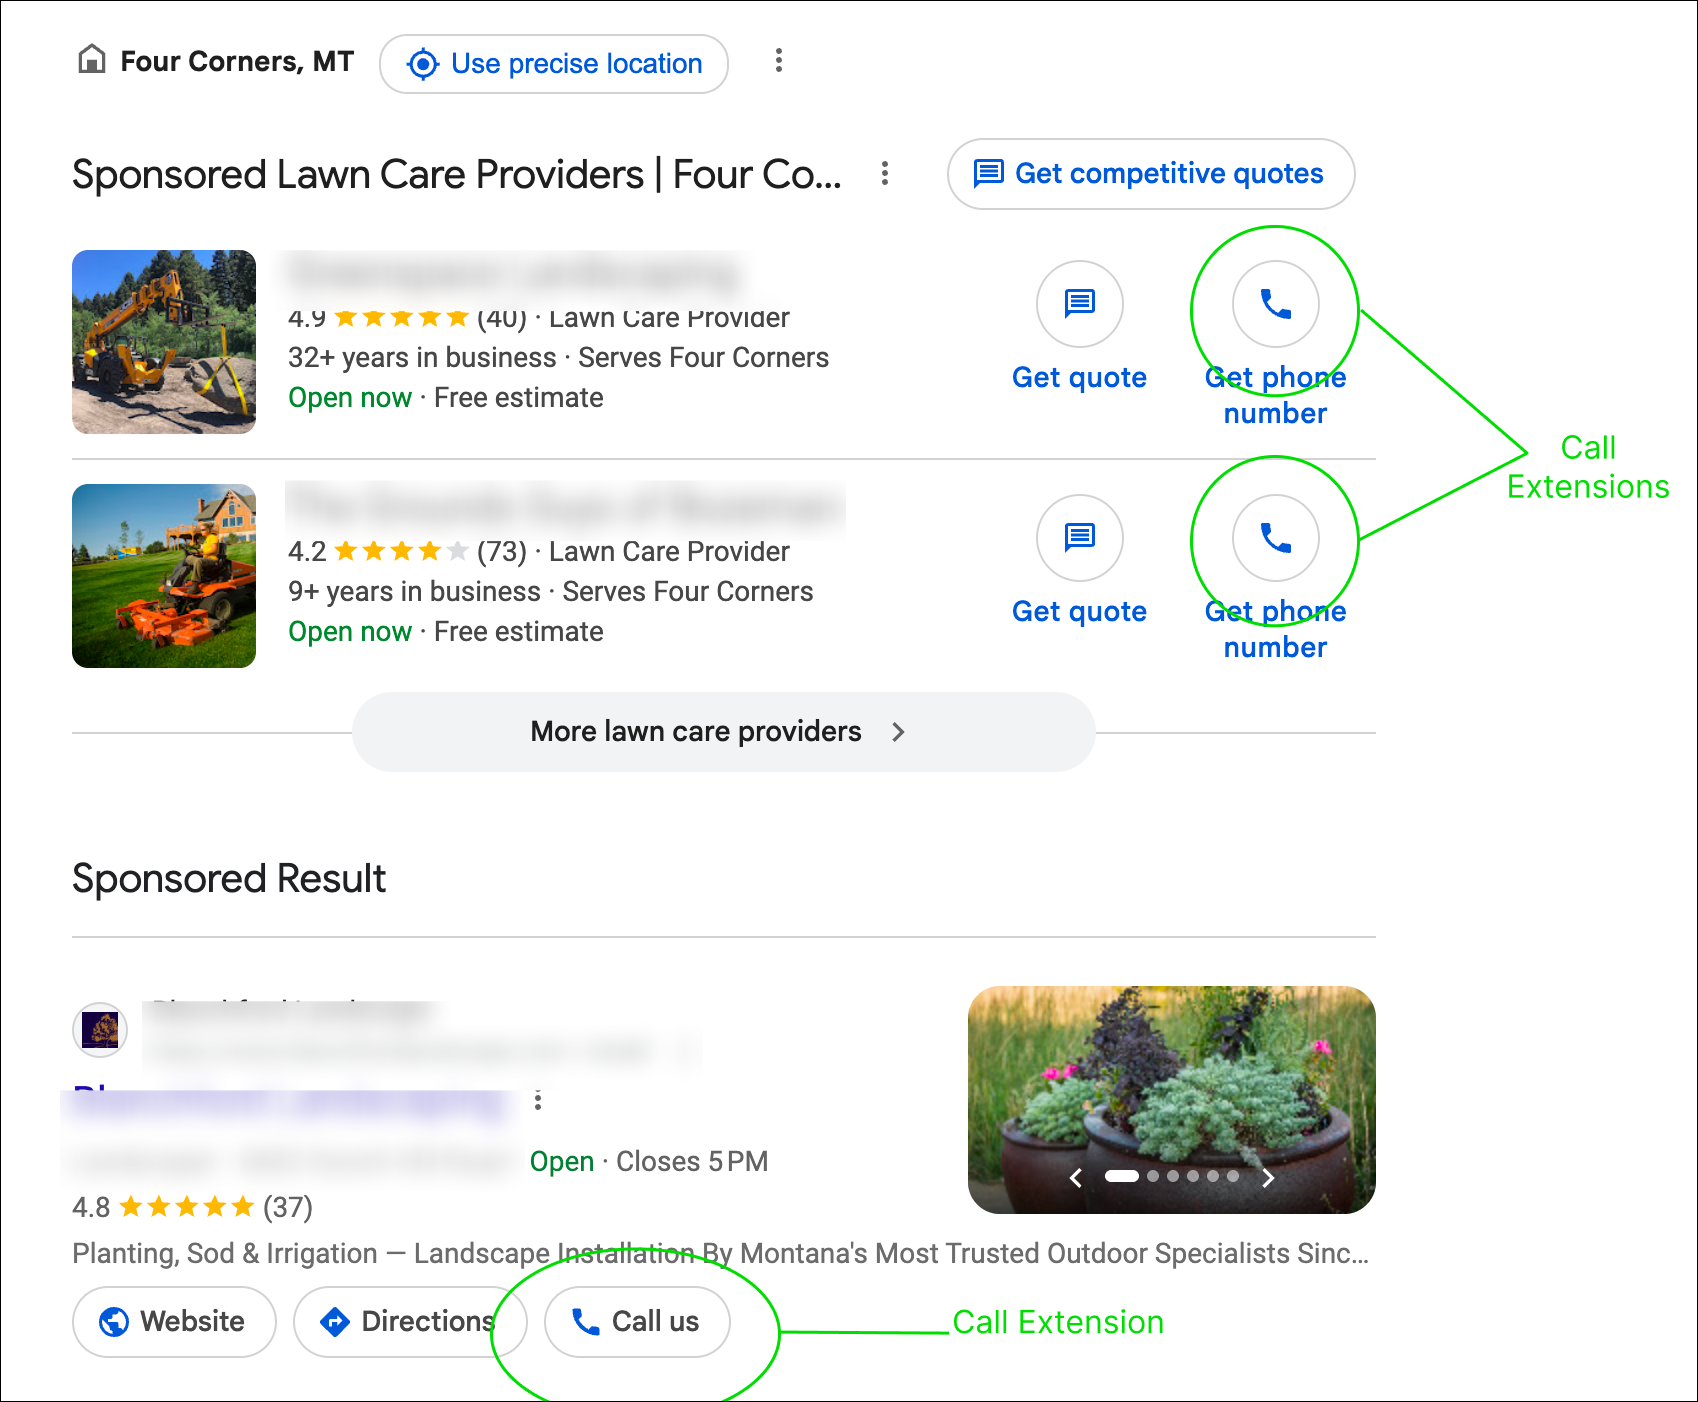Click Call us button
Viewport: 1698px width, 1402px height.
pyautogui.click(x=637, y=1322)
